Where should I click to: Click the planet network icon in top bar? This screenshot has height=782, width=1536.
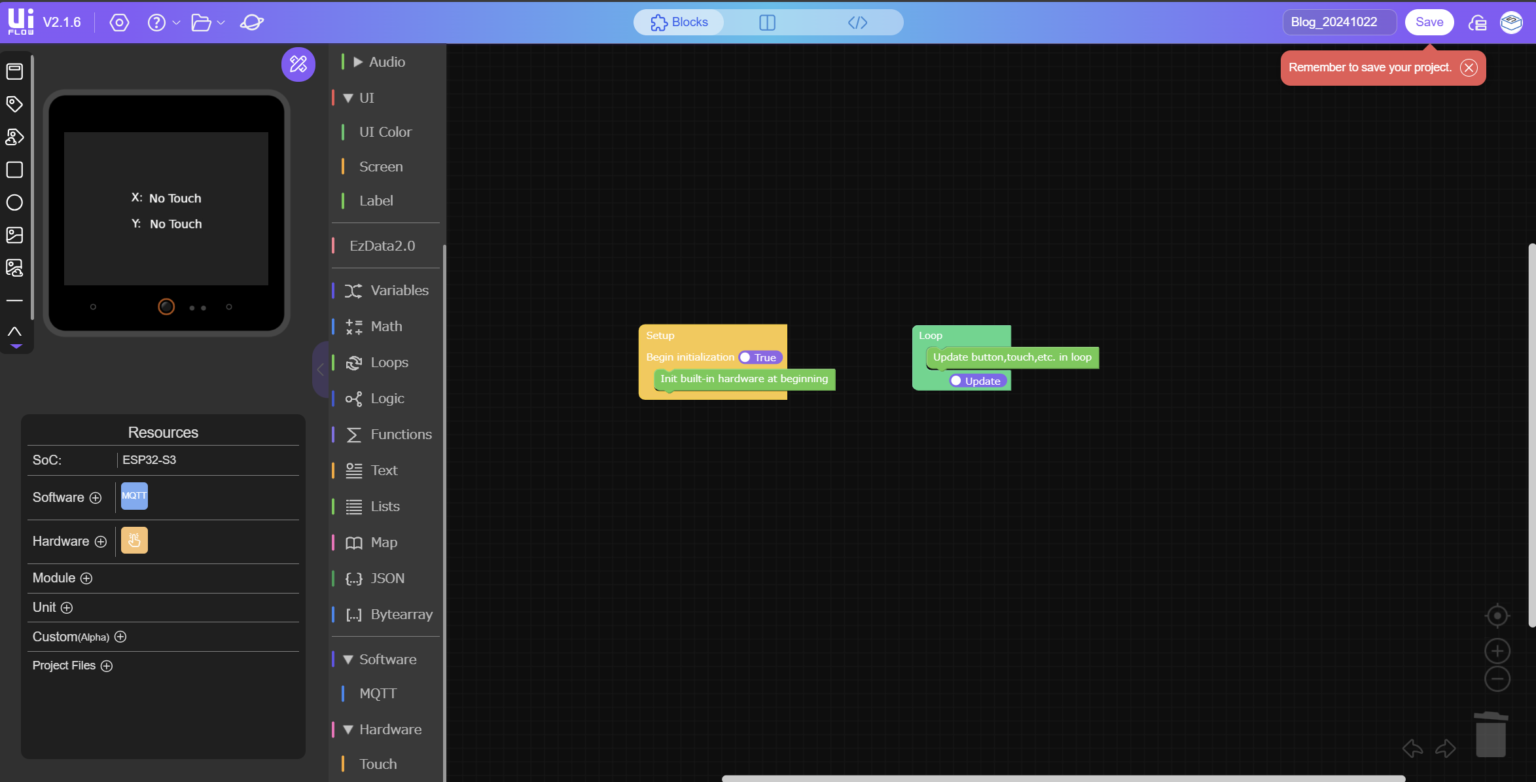252,21
